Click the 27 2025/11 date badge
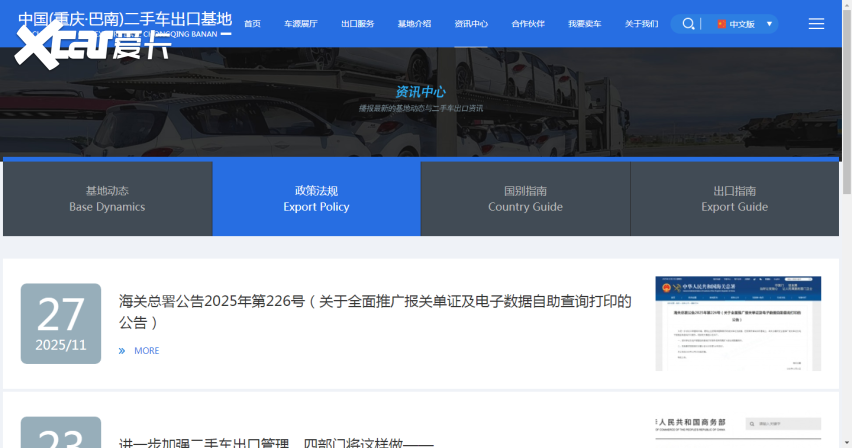This screenshot has height=448, width=852. click(61, 323)
